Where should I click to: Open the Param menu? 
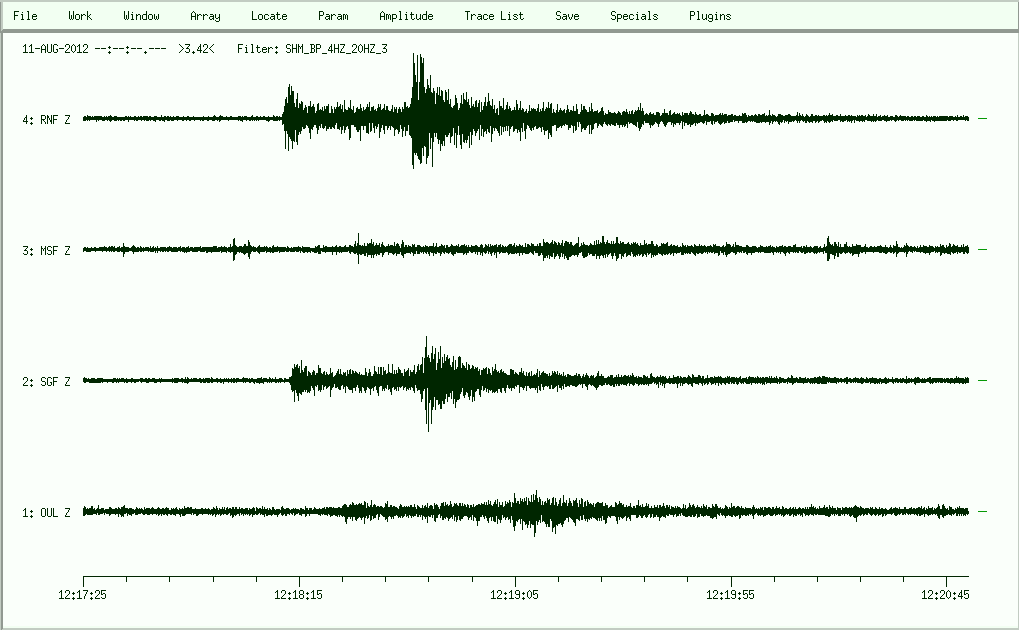pos(333,16)
